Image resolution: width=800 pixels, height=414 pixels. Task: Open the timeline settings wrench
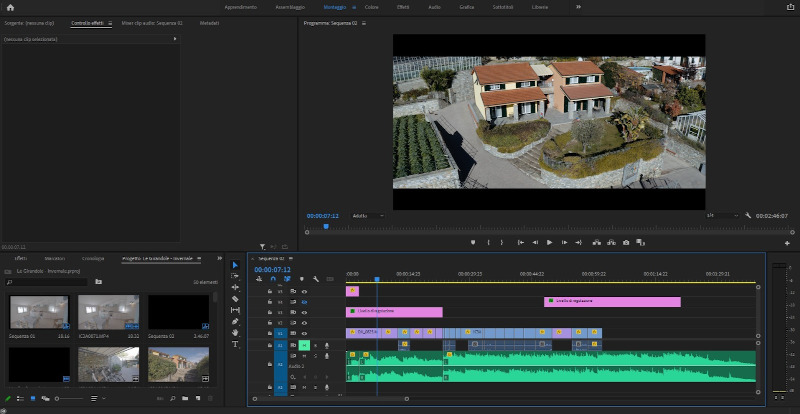click(315, 279)
